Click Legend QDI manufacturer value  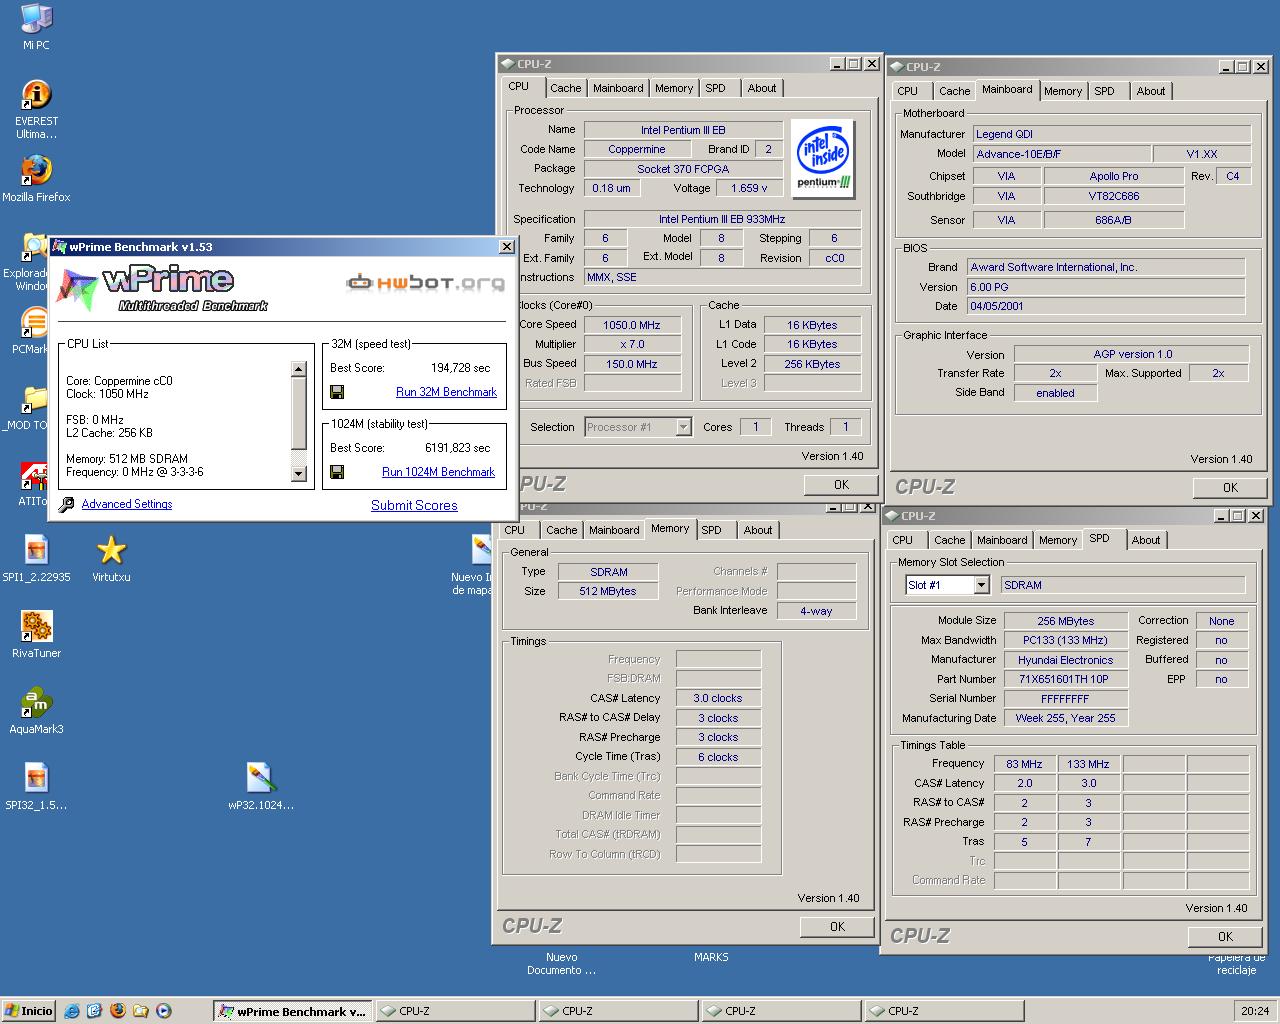(x=1111, y=134)
